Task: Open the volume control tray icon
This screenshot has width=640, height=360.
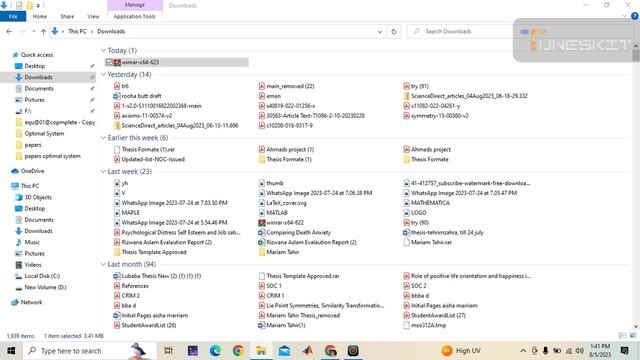Action: (x=580, y=351)
